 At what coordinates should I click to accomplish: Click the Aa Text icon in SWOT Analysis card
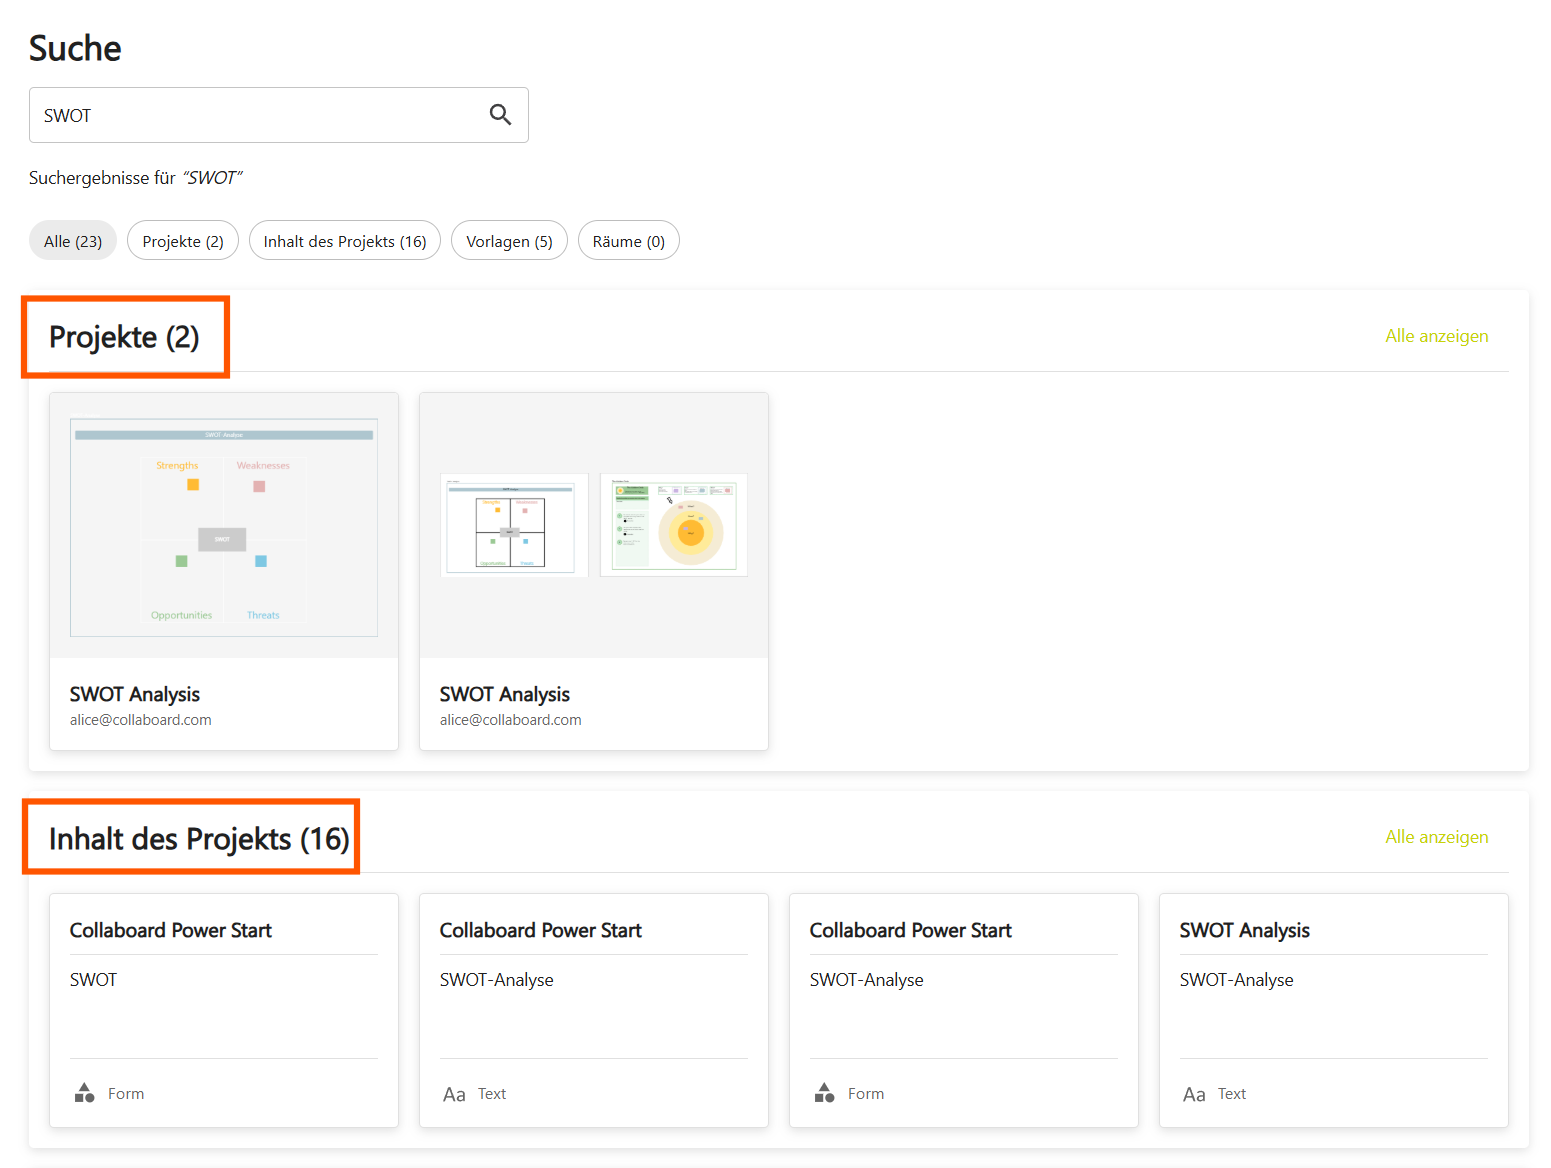[1194, 1094]
